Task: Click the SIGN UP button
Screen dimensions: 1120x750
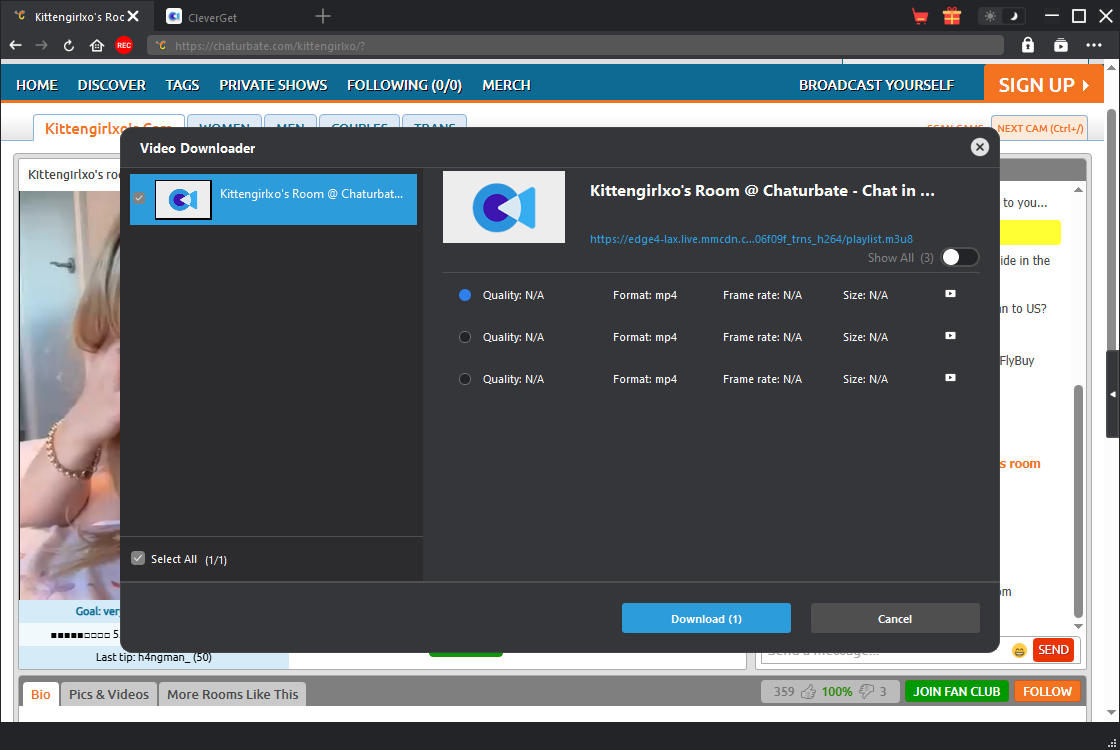Action: 1044,84
